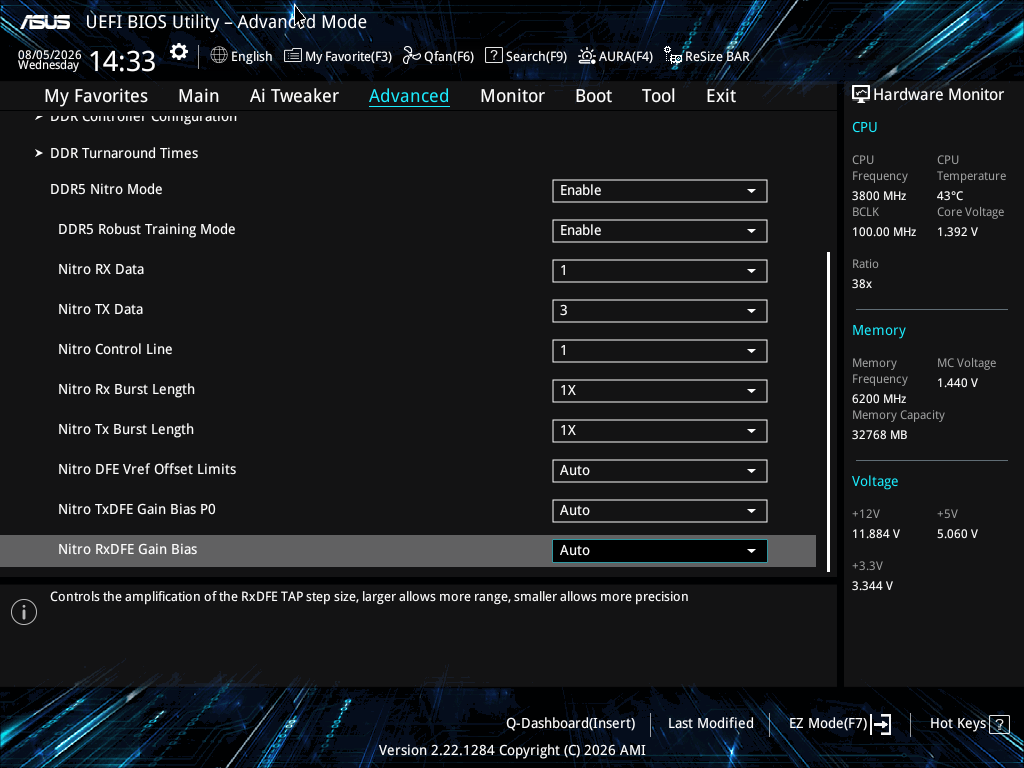Click the 14:33 clock display

tap(122, 61)
